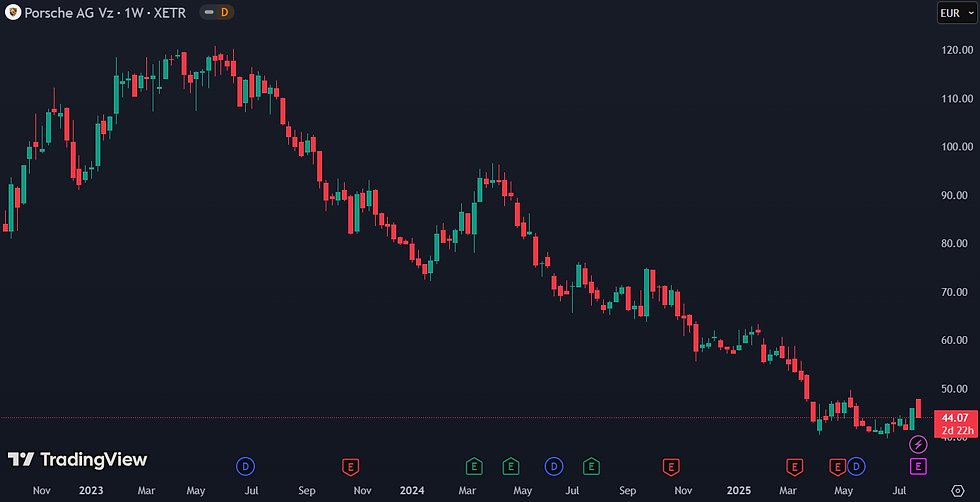Toggle the grey pill switch beside the title
Image resolution: width=980 pixels, height=502 pixels.
[x=209, y=13]
